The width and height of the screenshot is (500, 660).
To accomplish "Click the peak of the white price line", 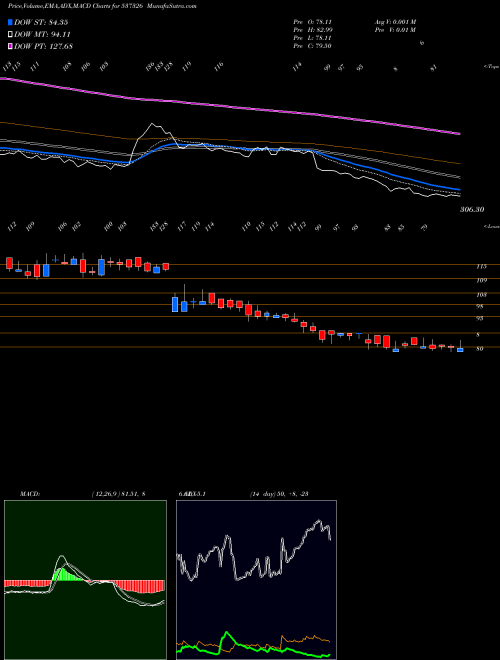I will [x=152, y=124].
